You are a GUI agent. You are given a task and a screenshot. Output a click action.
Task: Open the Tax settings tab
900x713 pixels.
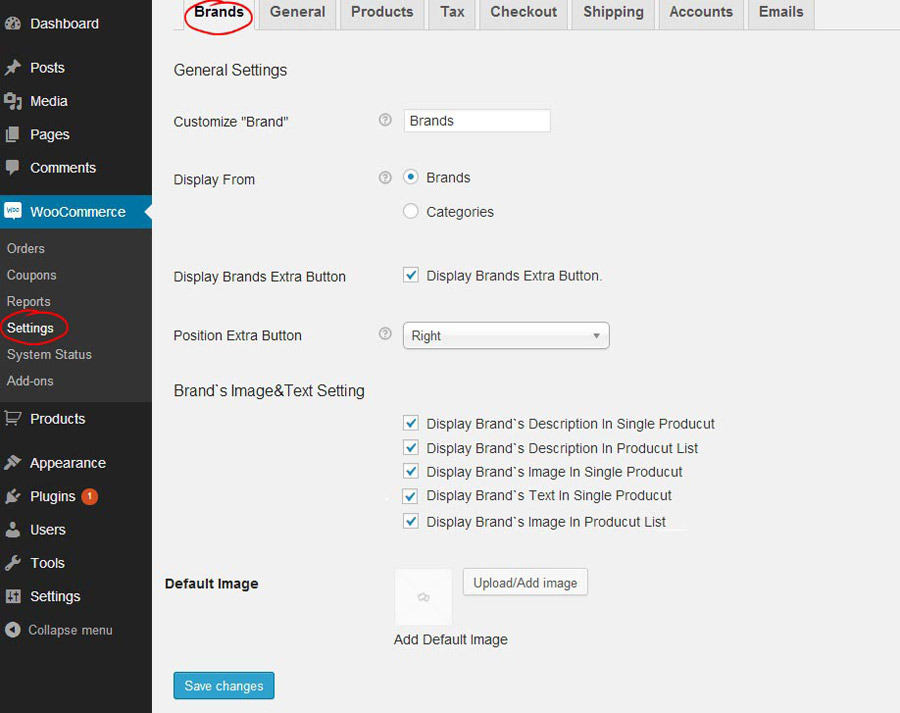452,13
